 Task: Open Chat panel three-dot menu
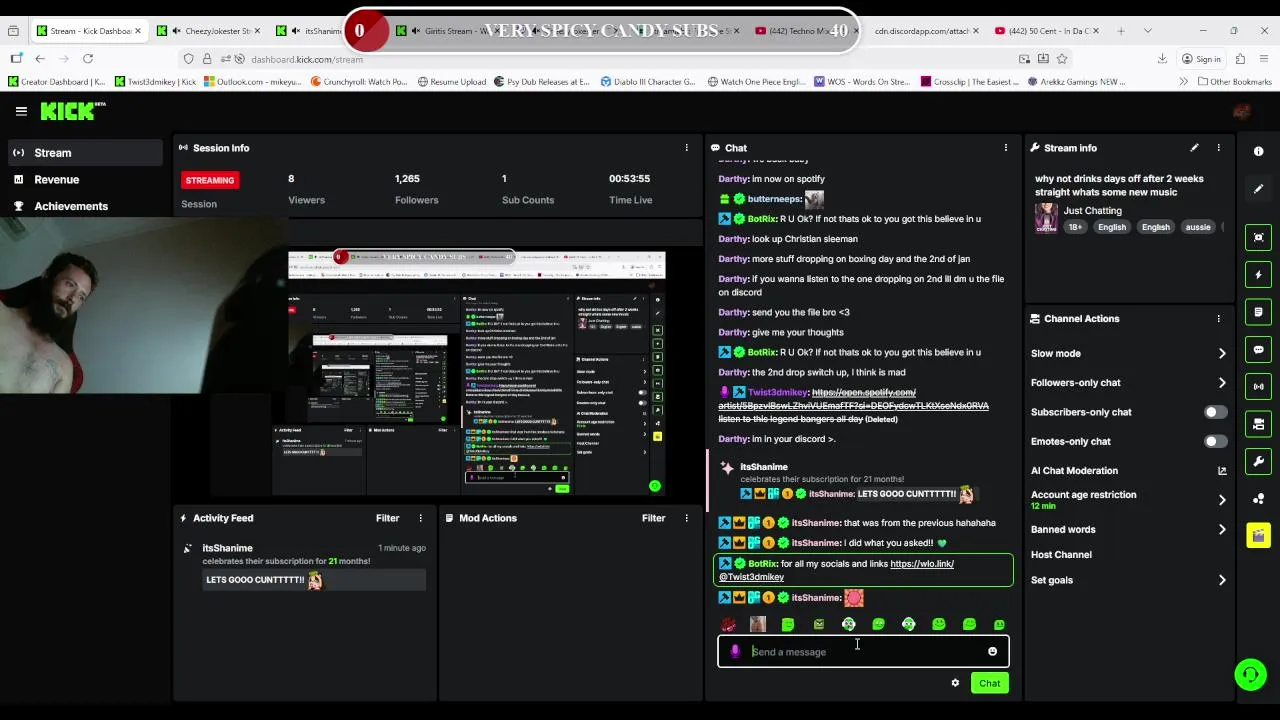pos(1005,148)
